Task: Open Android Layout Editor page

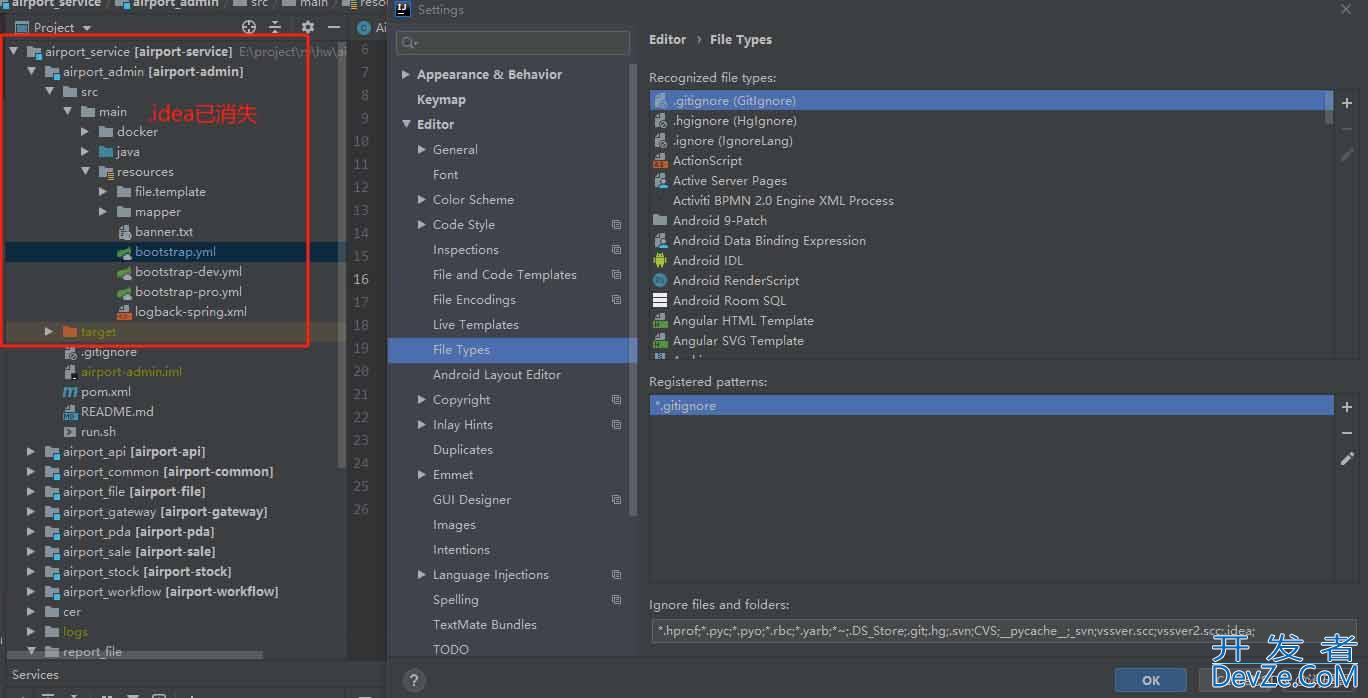Action: point(496,375)
